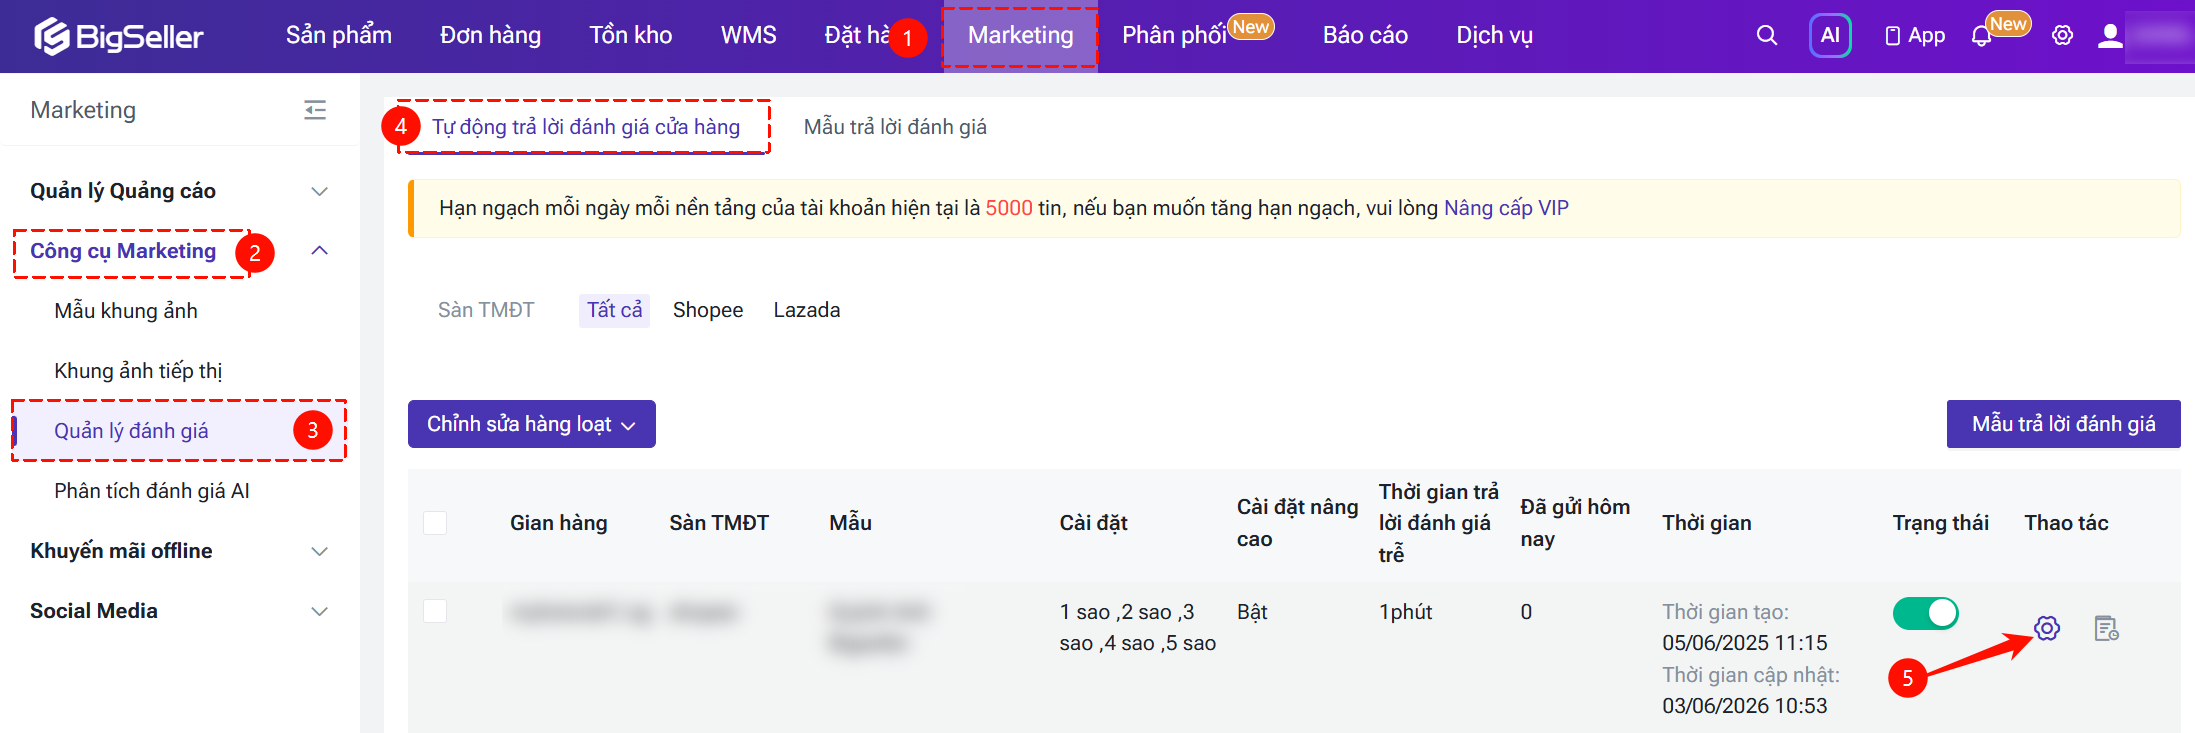This screenshot has width=2195, height=733.
Task: Open Phân tích đánh giá AI
Action: [152, 491]
